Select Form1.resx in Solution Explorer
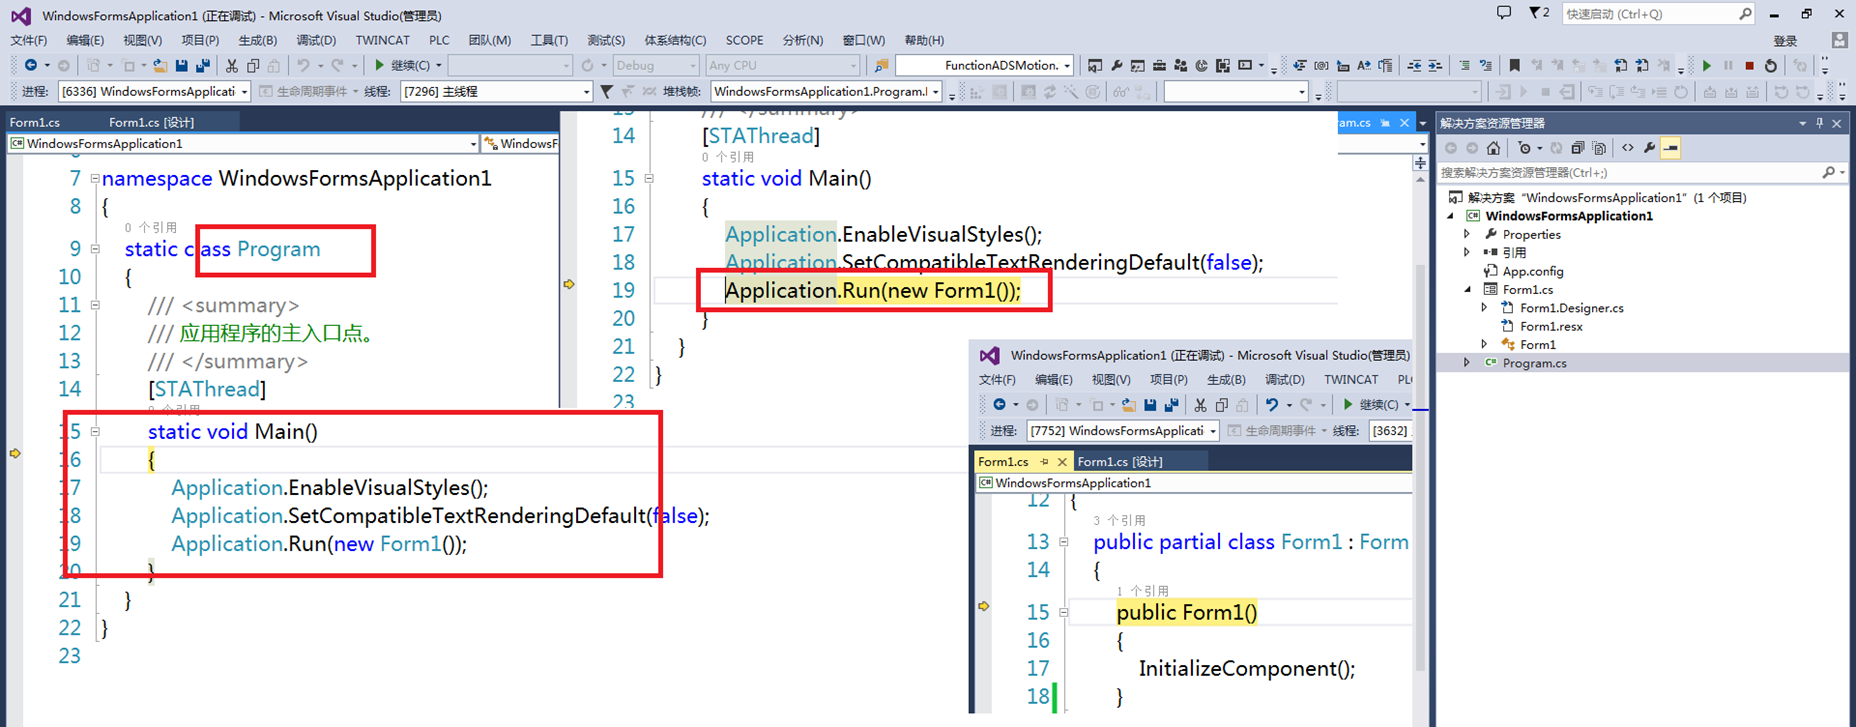Screen dimensions: 1856x727 tap(1551, 326)
